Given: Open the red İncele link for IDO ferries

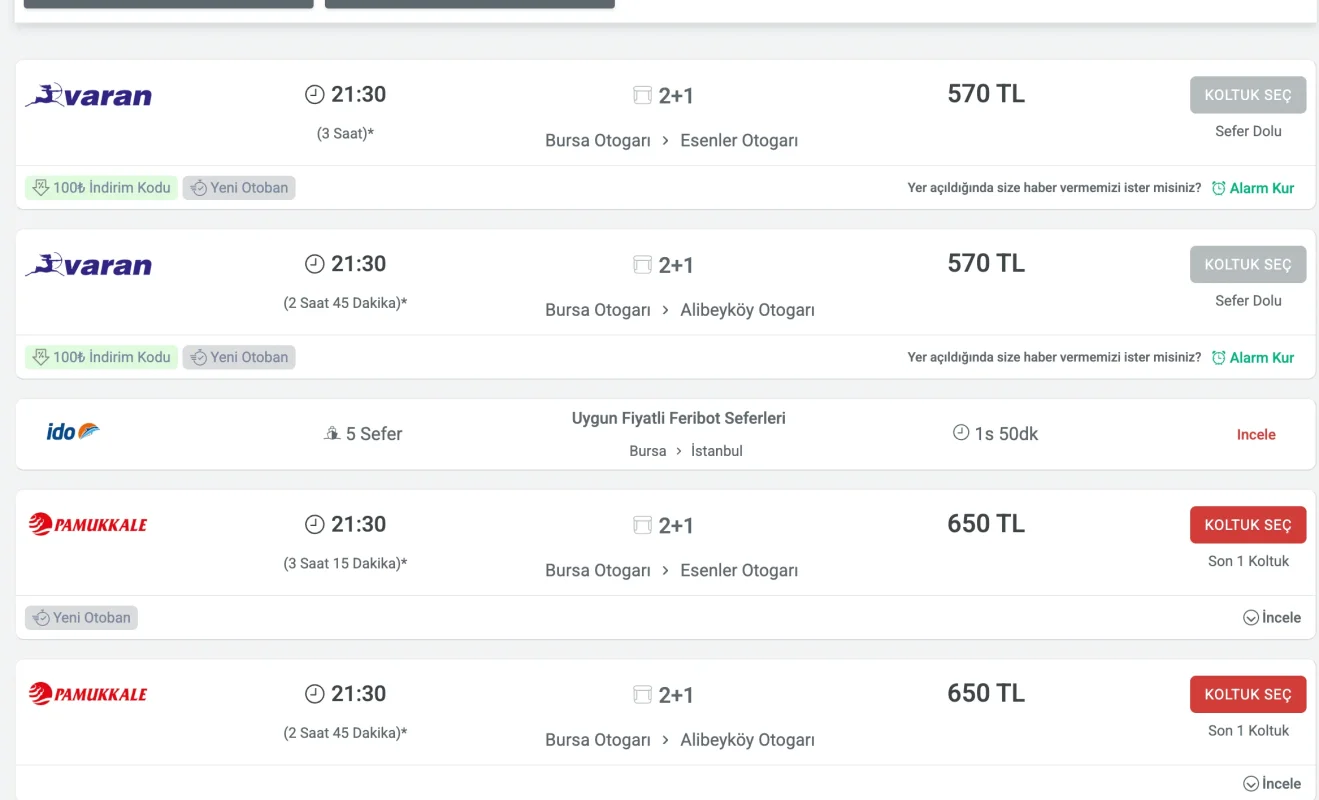Looking at the screenshot, I should [1256, 435].
